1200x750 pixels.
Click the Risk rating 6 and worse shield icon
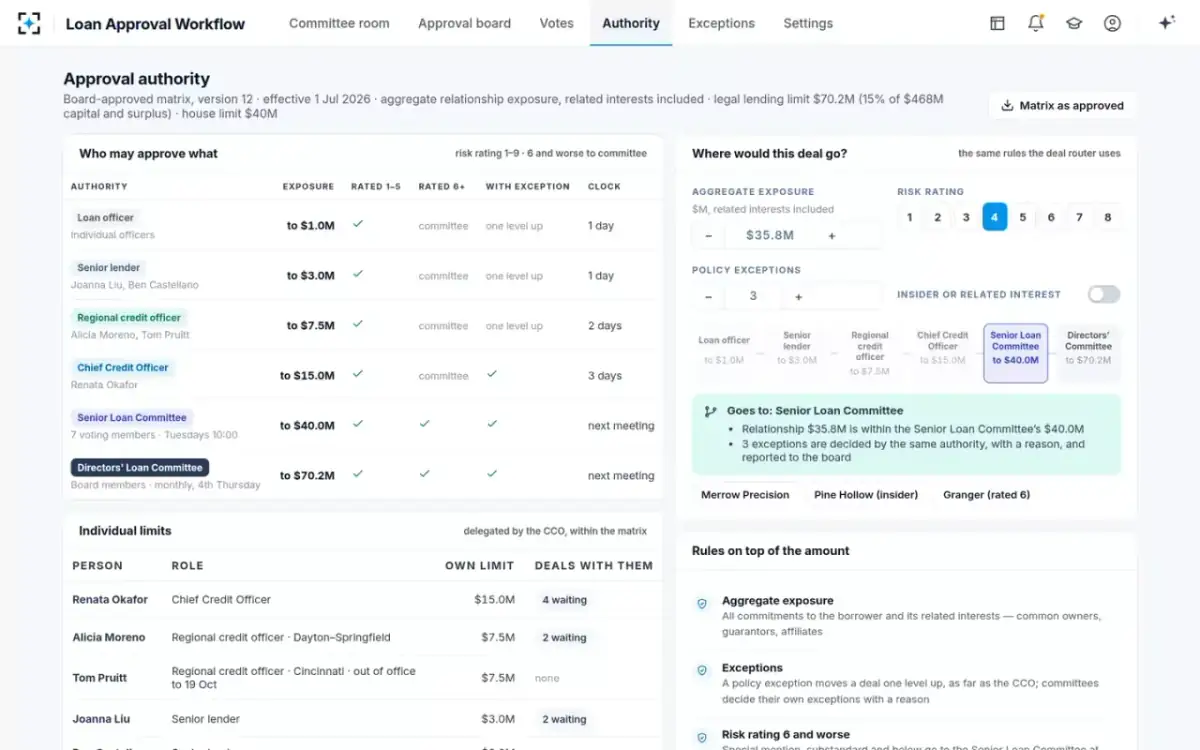click(x=702, y=737)
